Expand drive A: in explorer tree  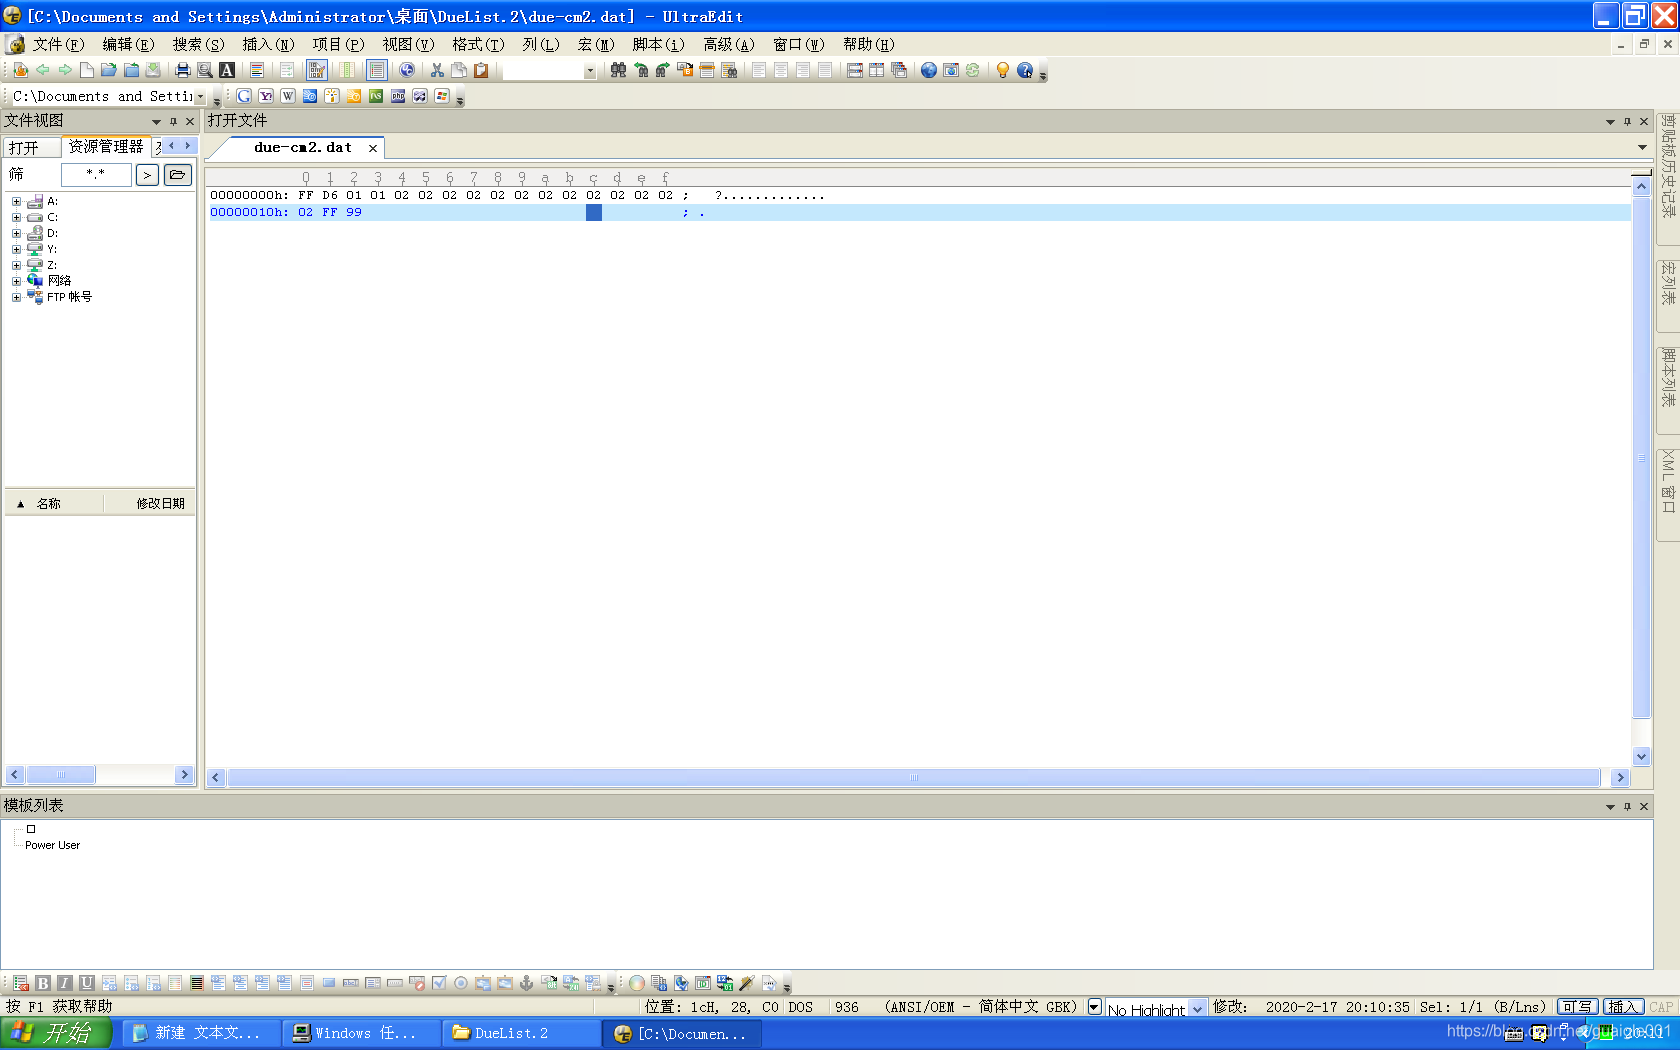(16, 201)
